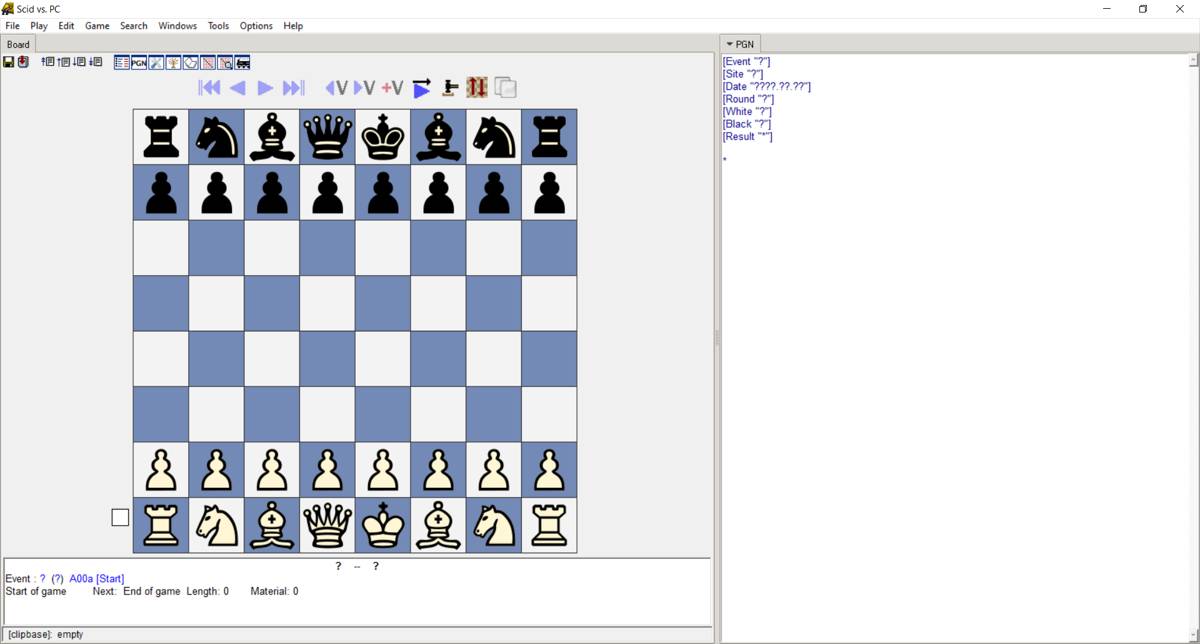
Task: Start trial mode with gavel icon
Action: pos(448,88)
